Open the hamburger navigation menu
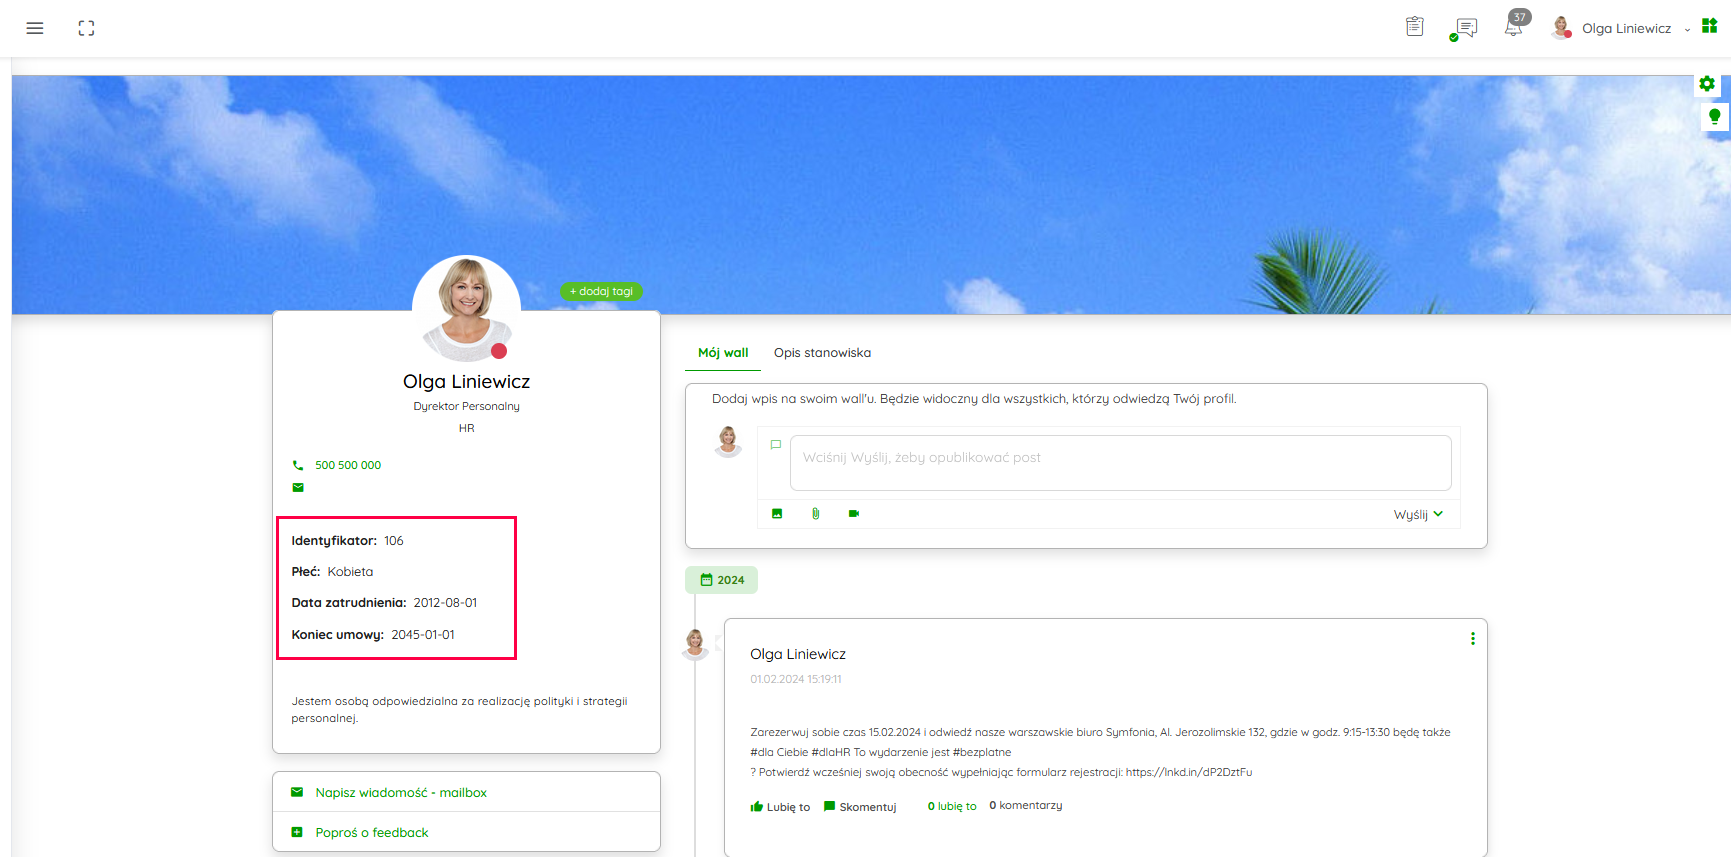The height and width of the screenshot is (857, 1731). 35,28
